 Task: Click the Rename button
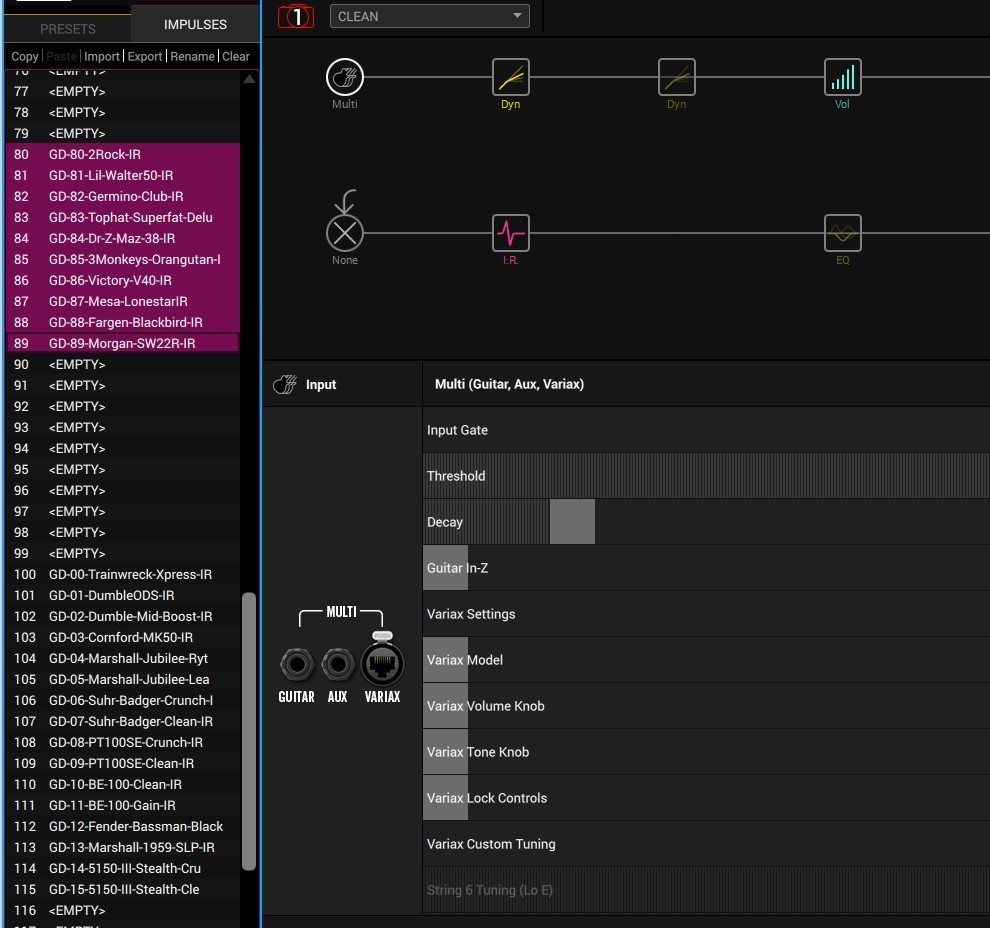[192, 56]
